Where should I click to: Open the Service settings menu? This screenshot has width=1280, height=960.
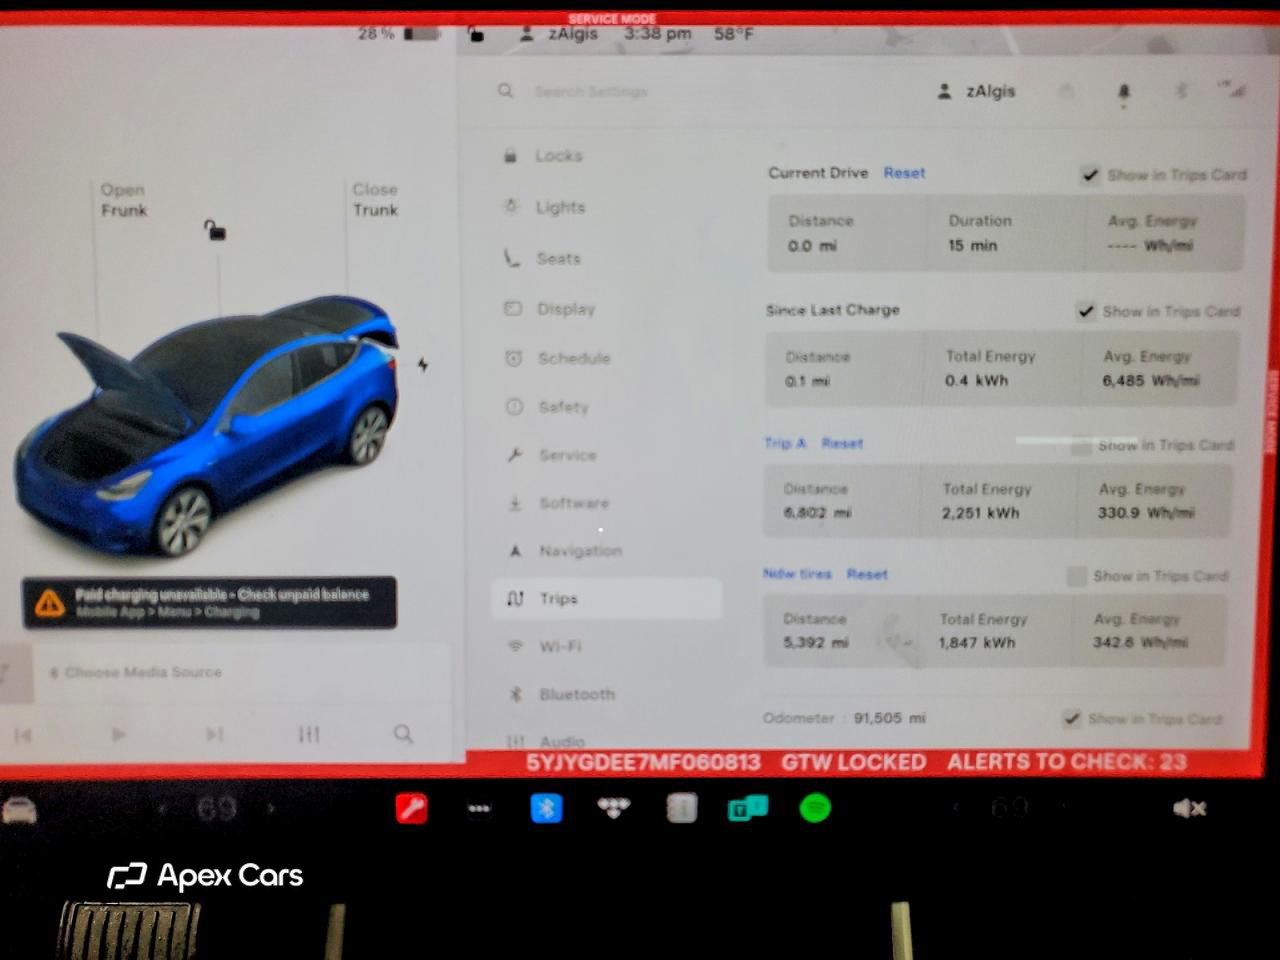click(567, 455)
